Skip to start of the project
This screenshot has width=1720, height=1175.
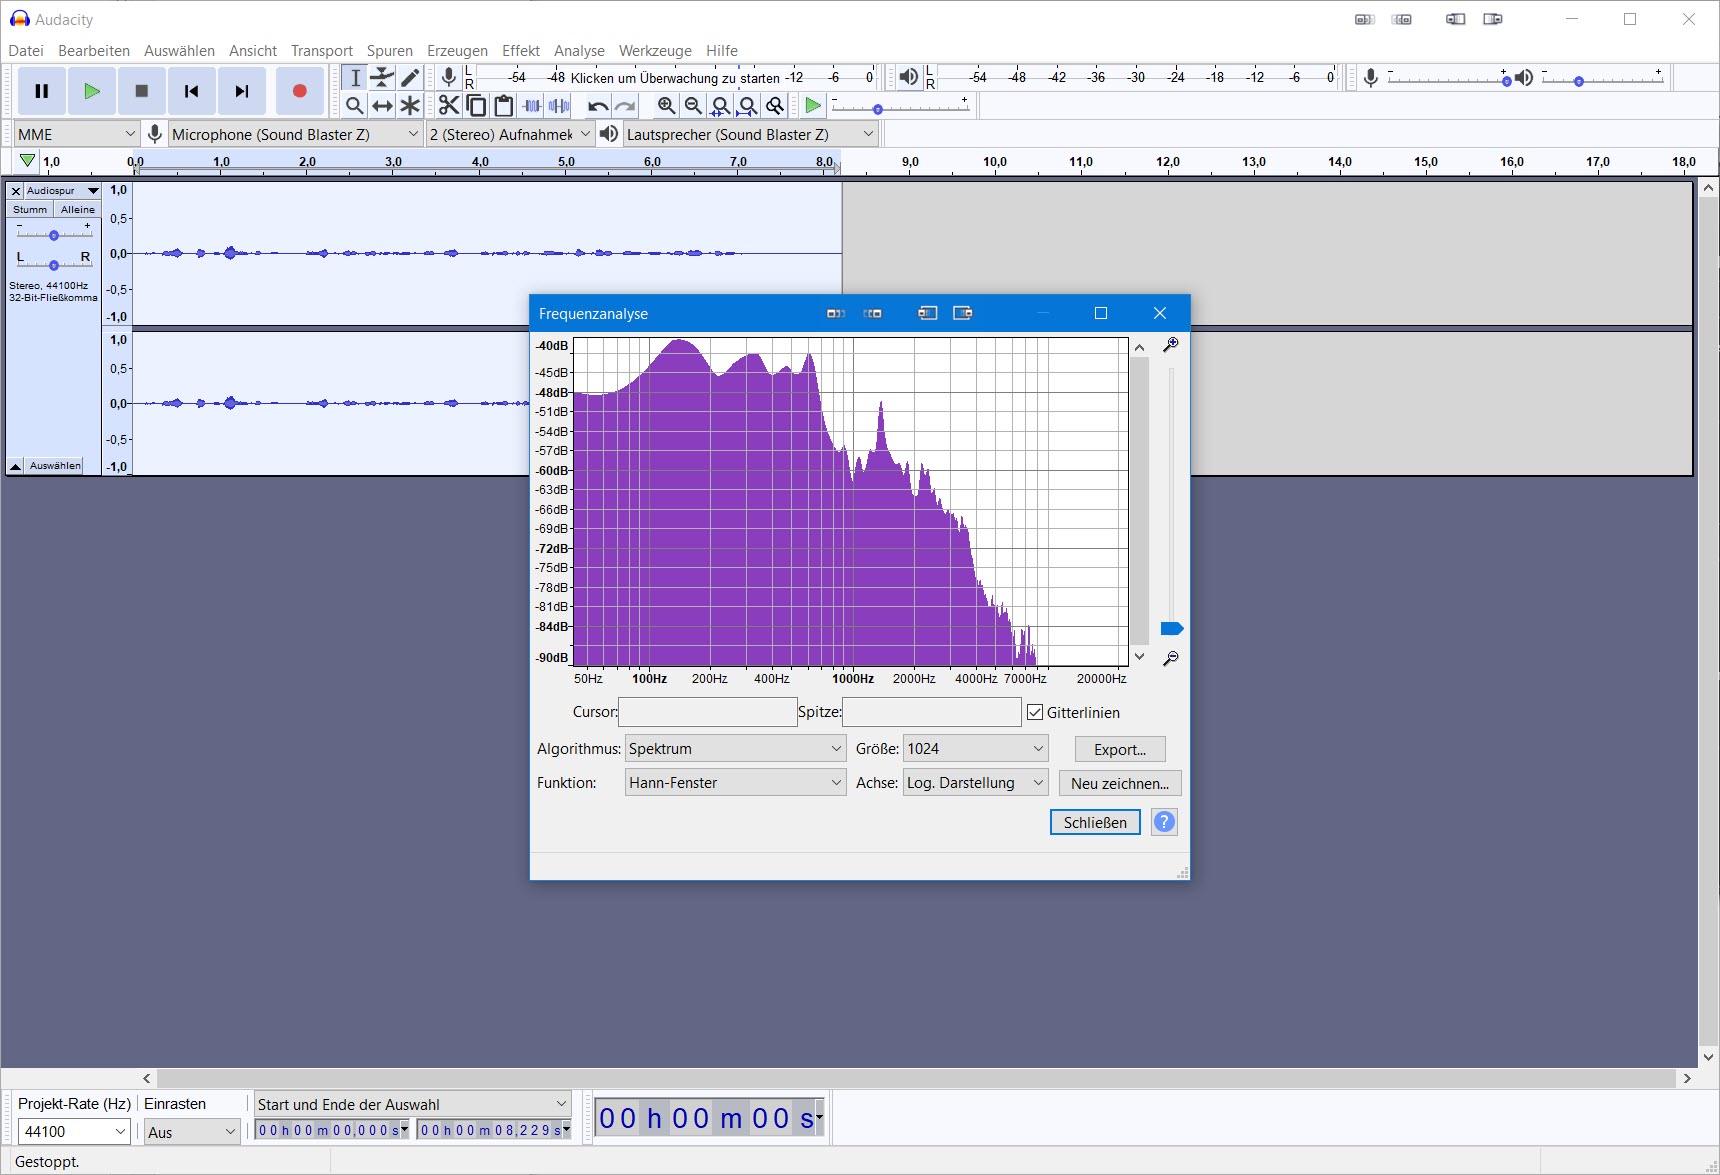tap(192, 91)
